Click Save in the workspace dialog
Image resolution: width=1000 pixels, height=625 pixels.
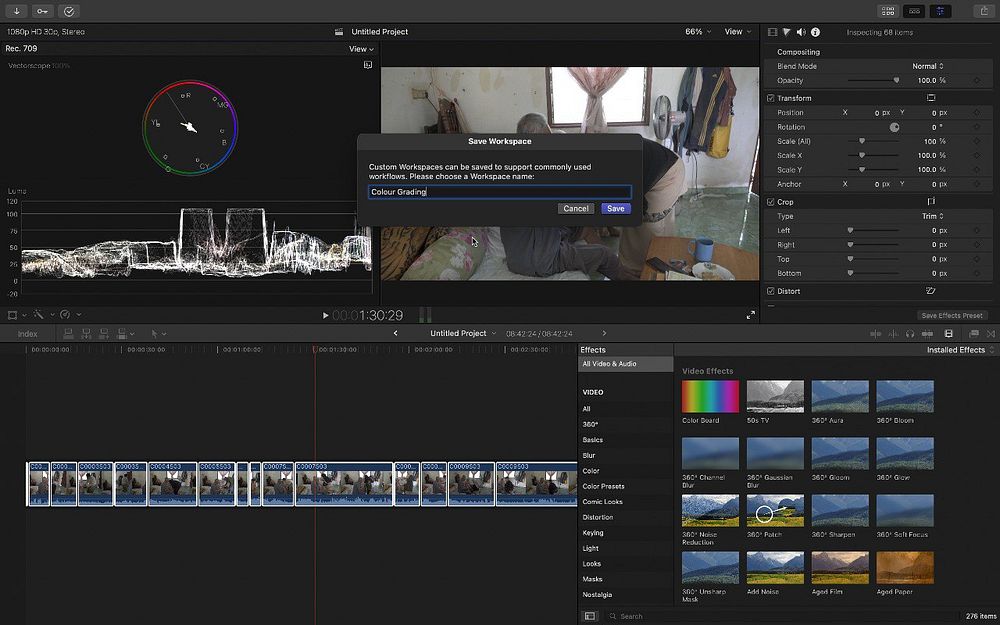615,209
